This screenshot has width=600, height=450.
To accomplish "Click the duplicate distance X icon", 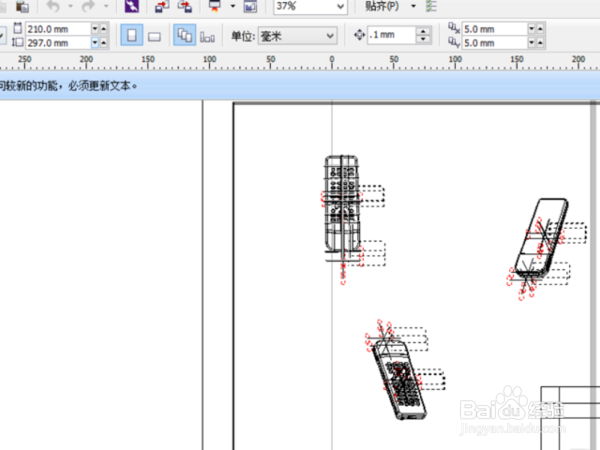I will [454, 28].
